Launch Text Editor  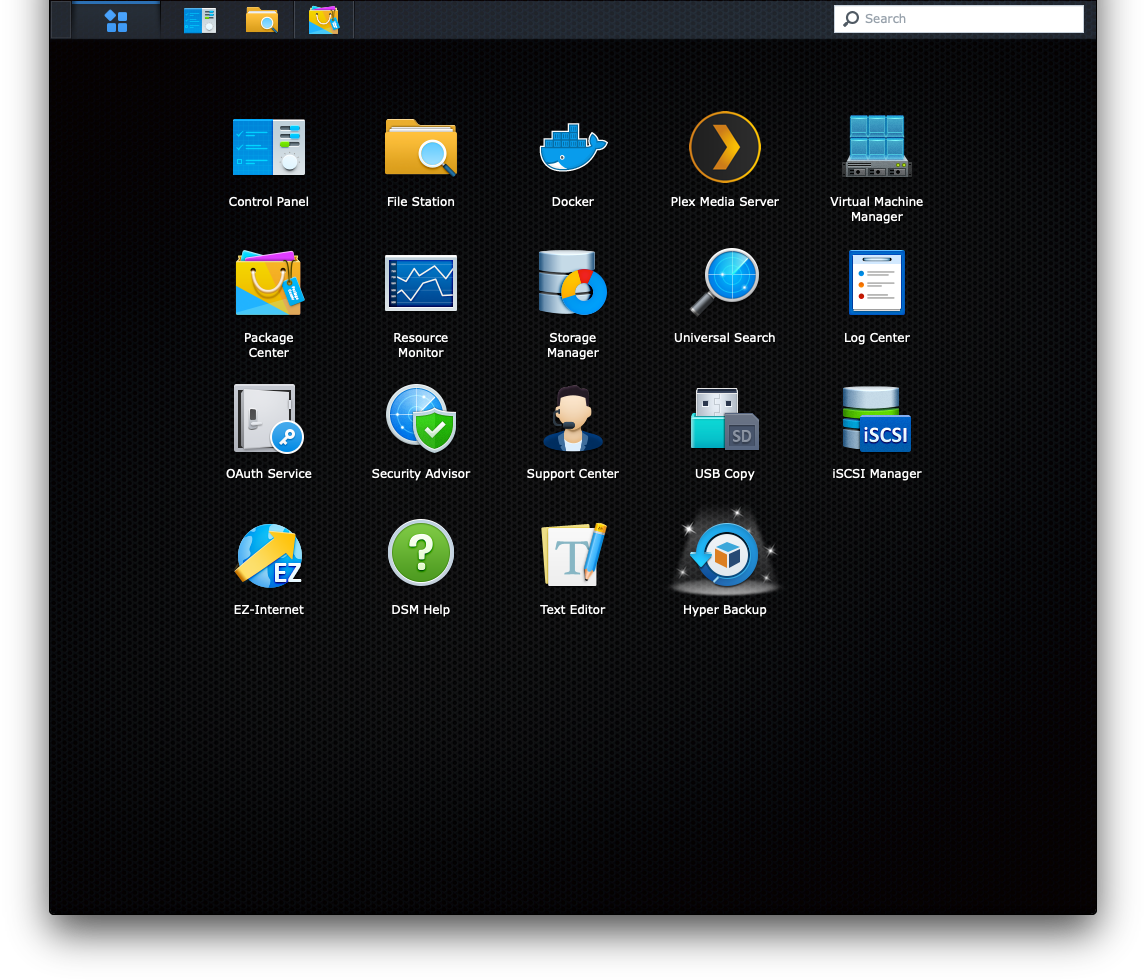click(x=572, y=555)
